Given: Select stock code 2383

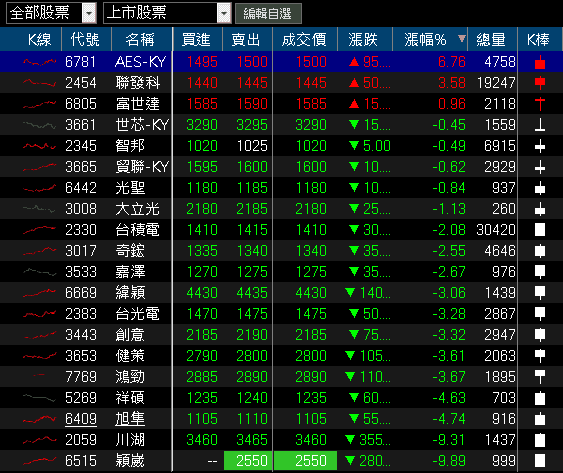Looking at the screenshot, I should point(81,314).
